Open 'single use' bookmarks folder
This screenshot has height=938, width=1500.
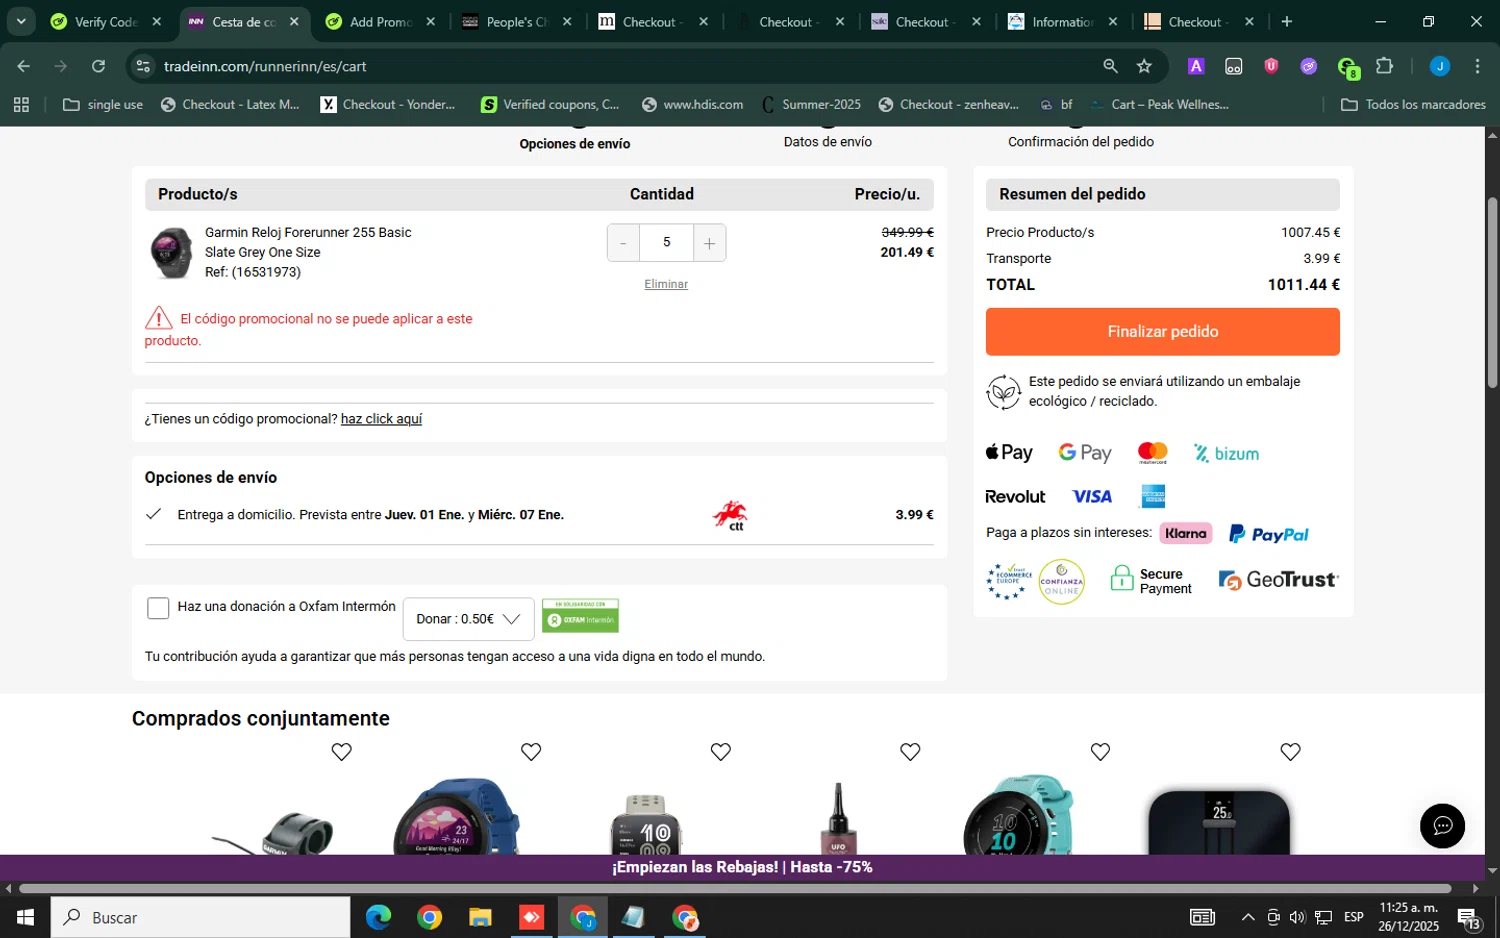(x=103, y=104)
